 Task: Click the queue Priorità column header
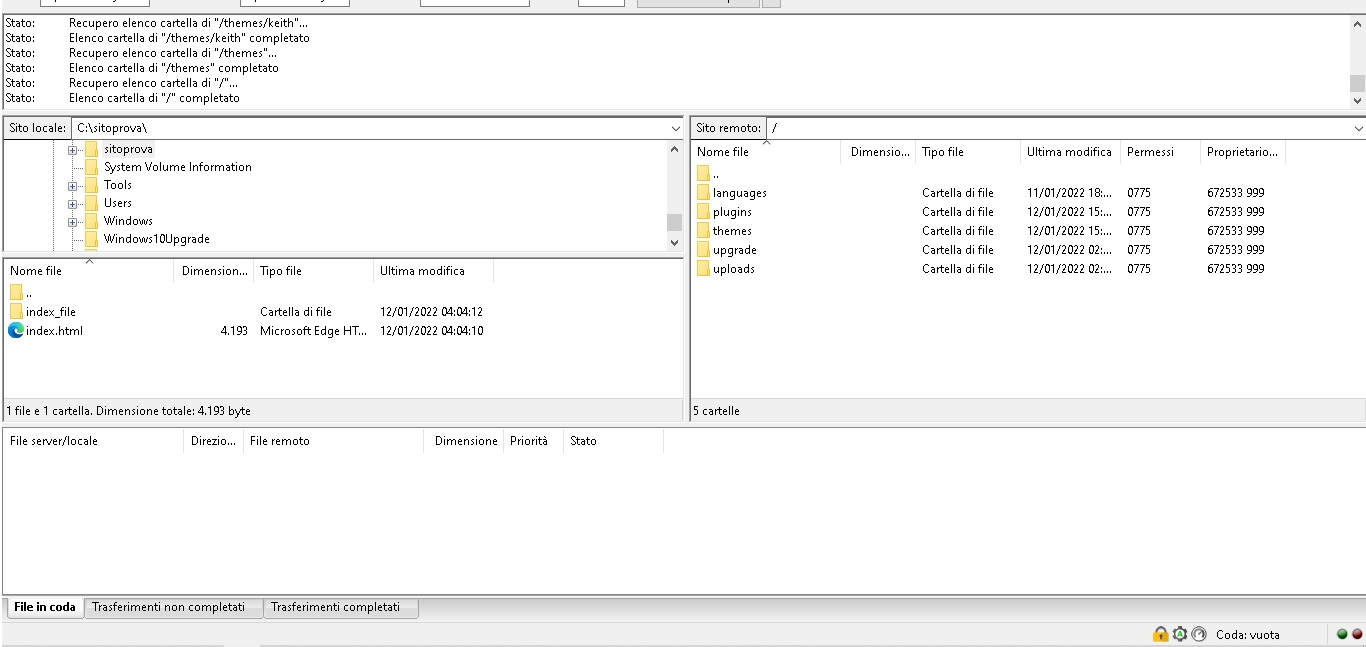(x=533, y=441)
